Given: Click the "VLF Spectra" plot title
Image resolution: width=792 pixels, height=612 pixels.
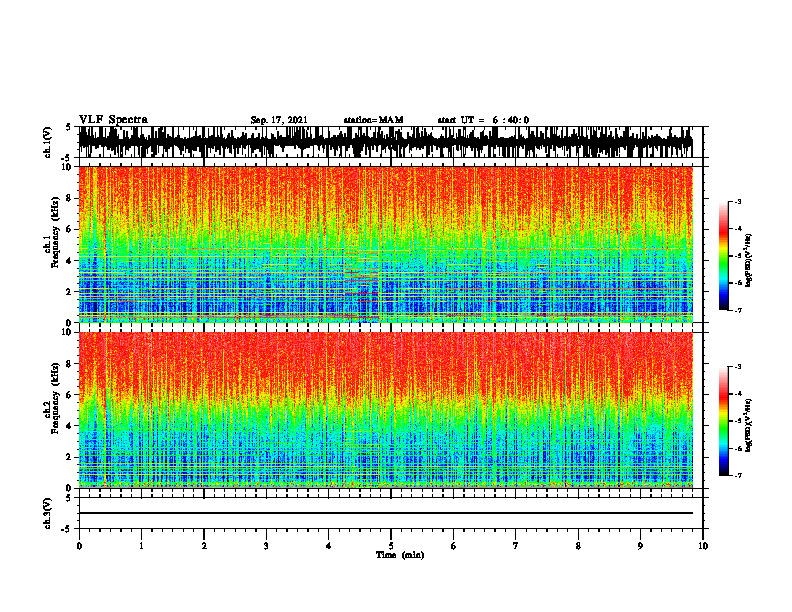Looking at the screenshot, I should coord(113,120).
